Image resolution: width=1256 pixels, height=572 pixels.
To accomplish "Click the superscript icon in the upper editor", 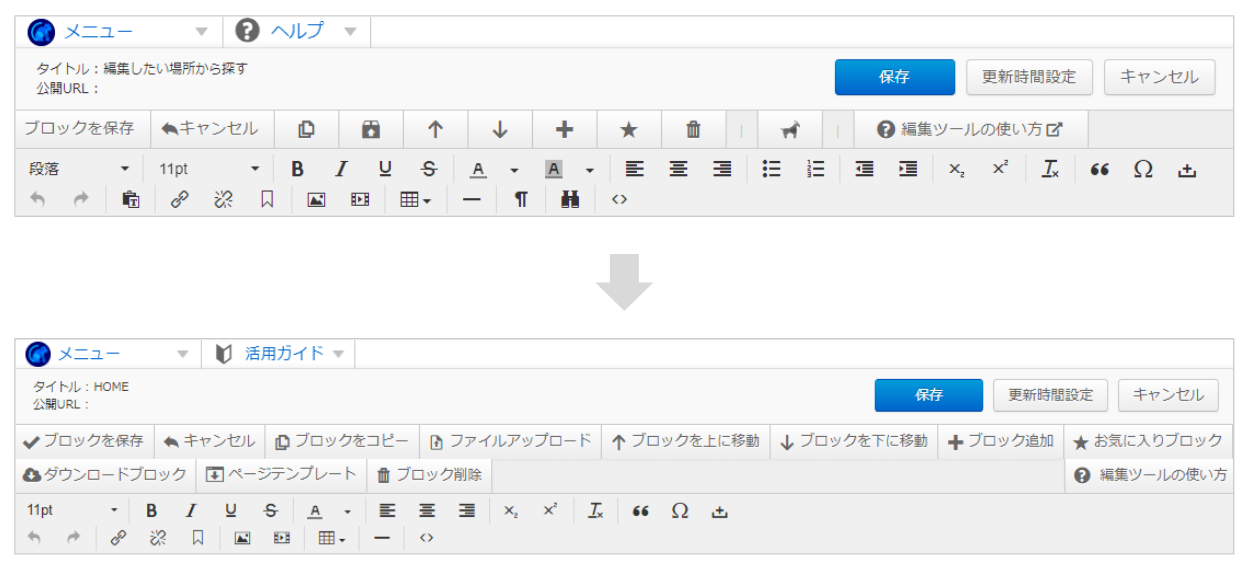I will coord(1001,168).
